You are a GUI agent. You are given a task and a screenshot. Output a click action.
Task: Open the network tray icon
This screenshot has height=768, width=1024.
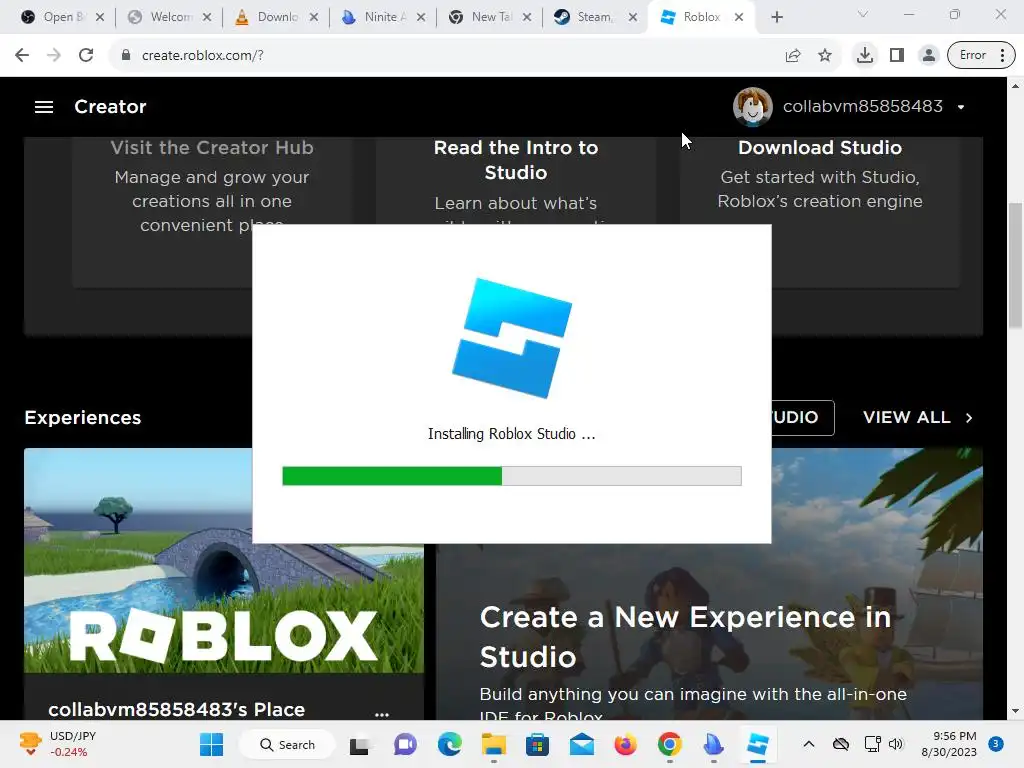pos(872,744)
